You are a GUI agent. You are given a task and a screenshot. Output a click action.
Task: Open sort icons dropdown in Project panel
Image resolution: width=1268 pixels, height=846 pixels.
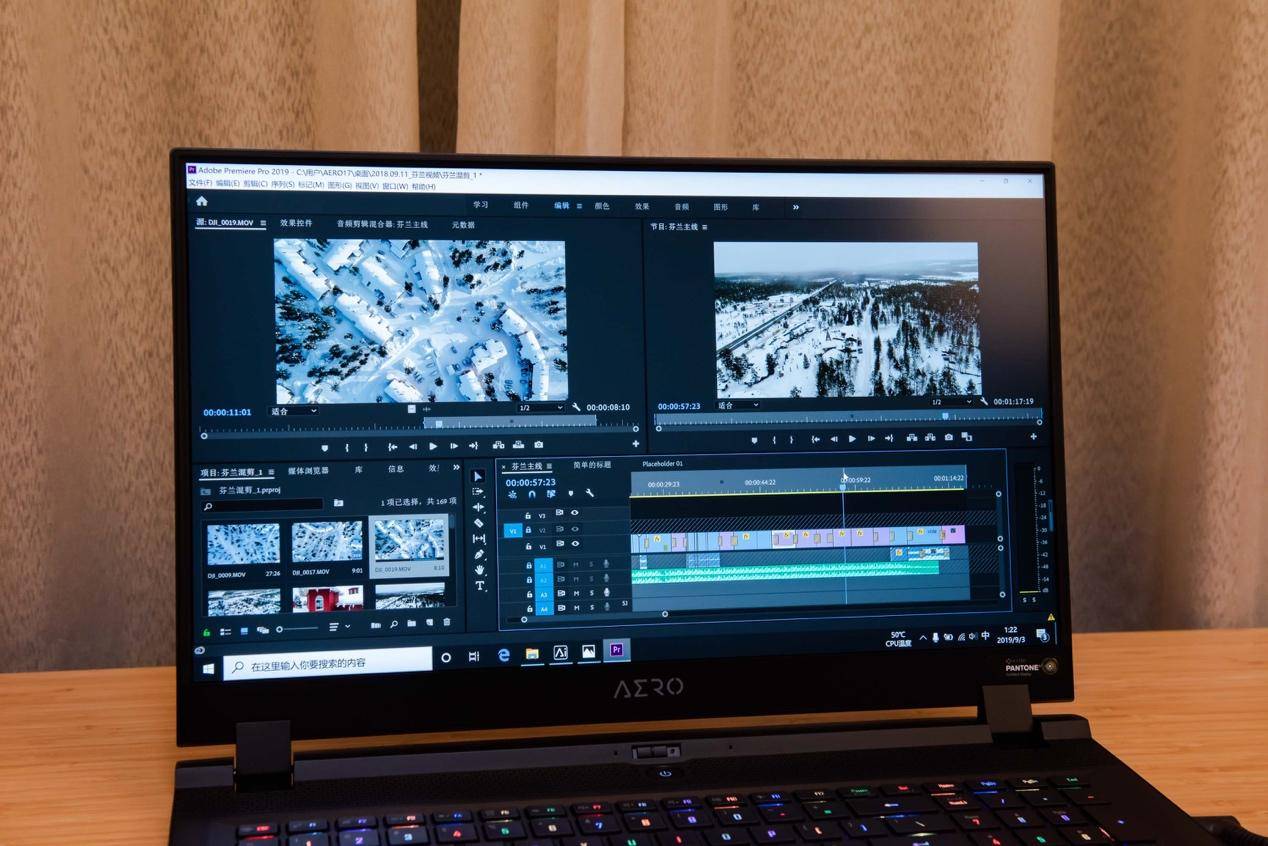point(340,627)
